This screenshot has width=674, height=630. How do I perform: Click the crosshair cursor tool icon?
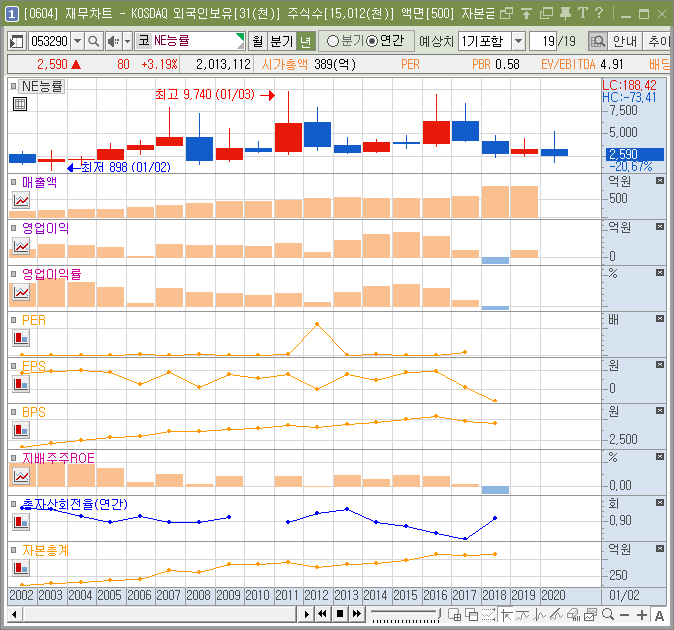[506, 615]
